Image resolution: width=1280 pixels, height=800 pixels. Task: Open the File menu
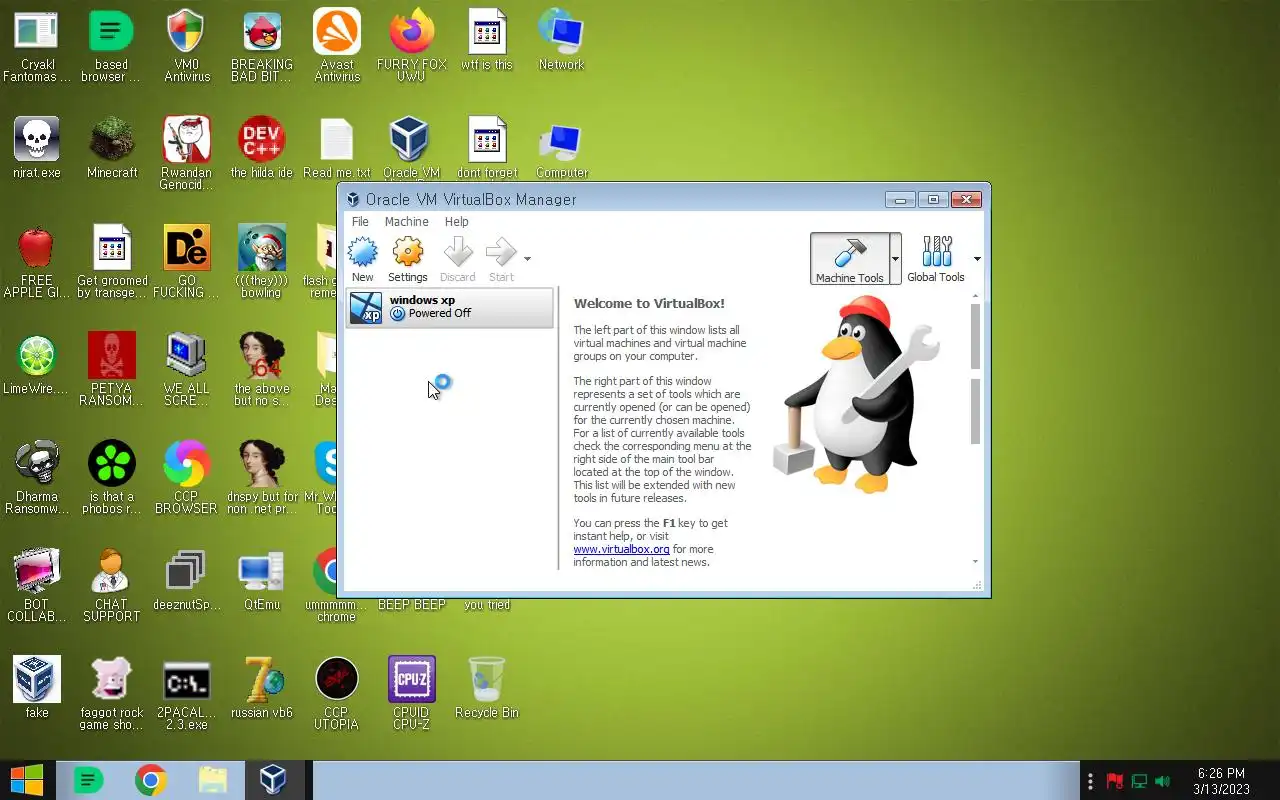tap(360, 222)
